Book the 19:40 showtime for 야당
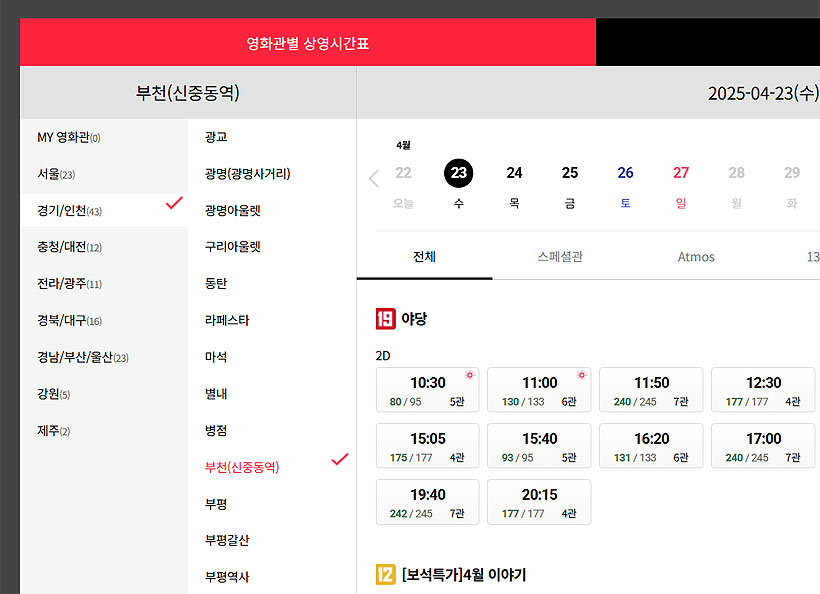 point(427,501)
